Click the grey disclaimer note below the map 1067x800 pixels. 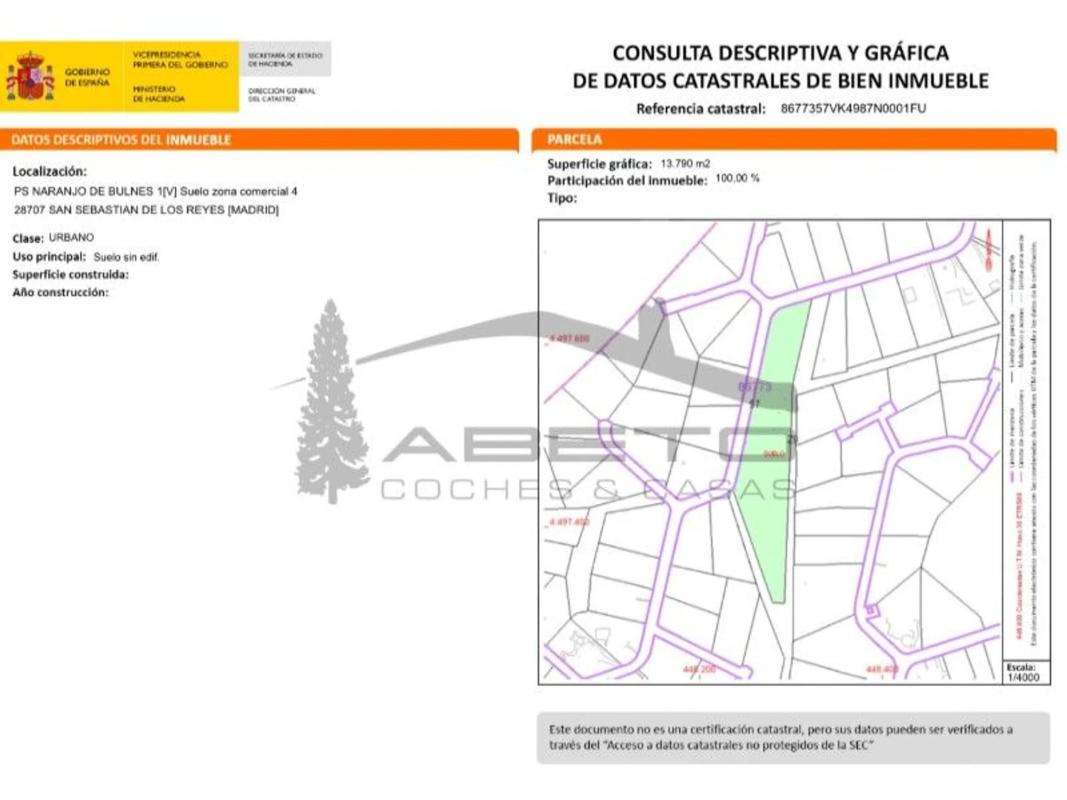(x=793, y=737)
